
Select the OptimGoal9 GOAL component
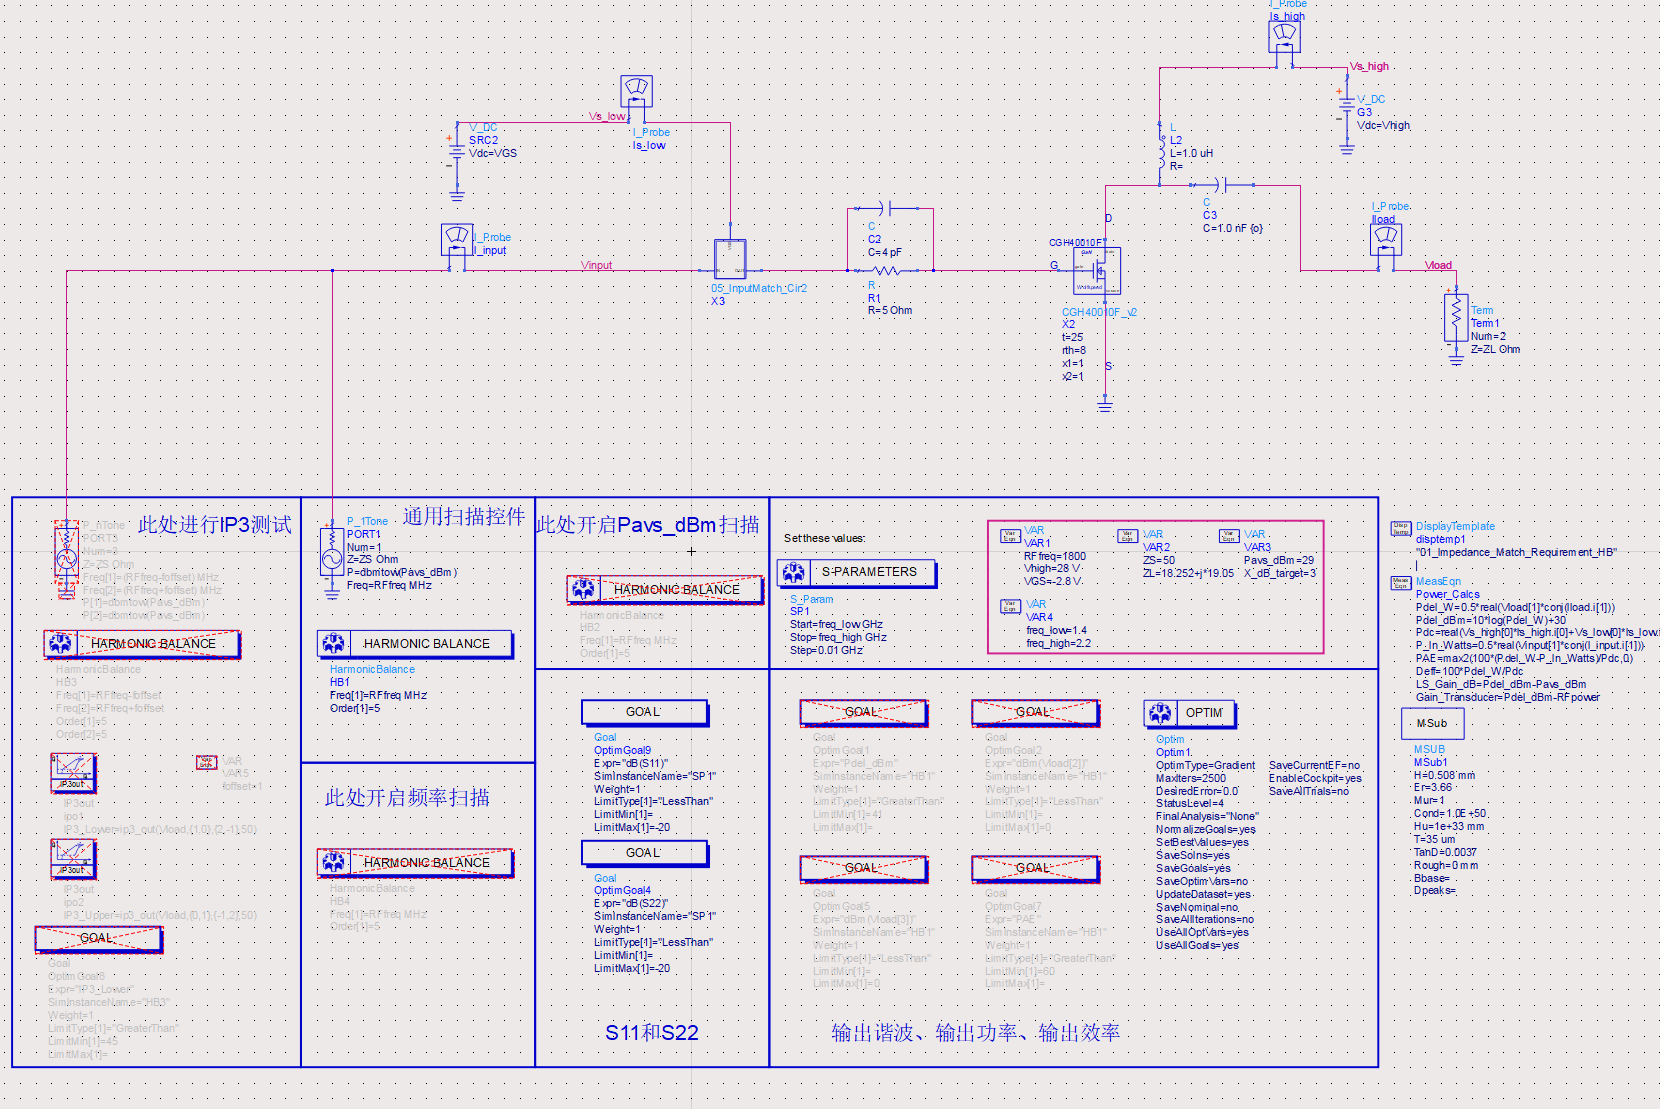644,713
